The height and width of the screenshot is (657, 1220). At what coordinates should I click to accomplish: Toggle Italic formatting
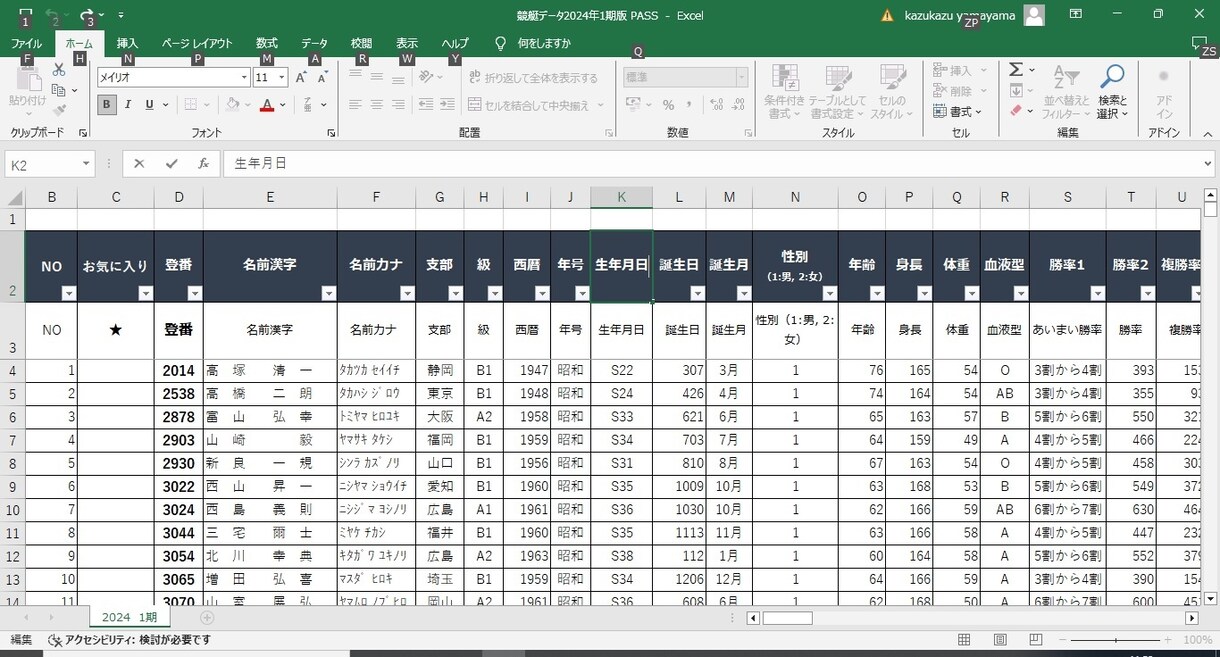pos(129,105)
